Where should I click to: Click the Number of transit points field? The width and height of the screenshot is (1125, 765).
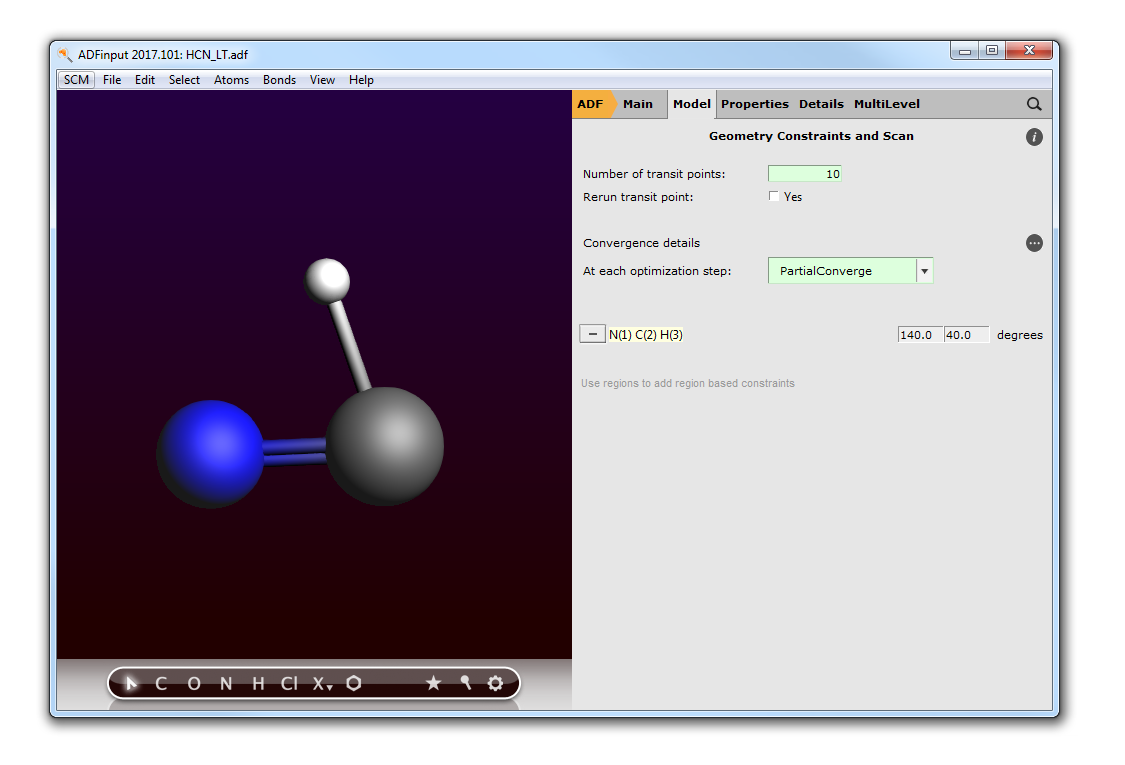coord(804,174)
